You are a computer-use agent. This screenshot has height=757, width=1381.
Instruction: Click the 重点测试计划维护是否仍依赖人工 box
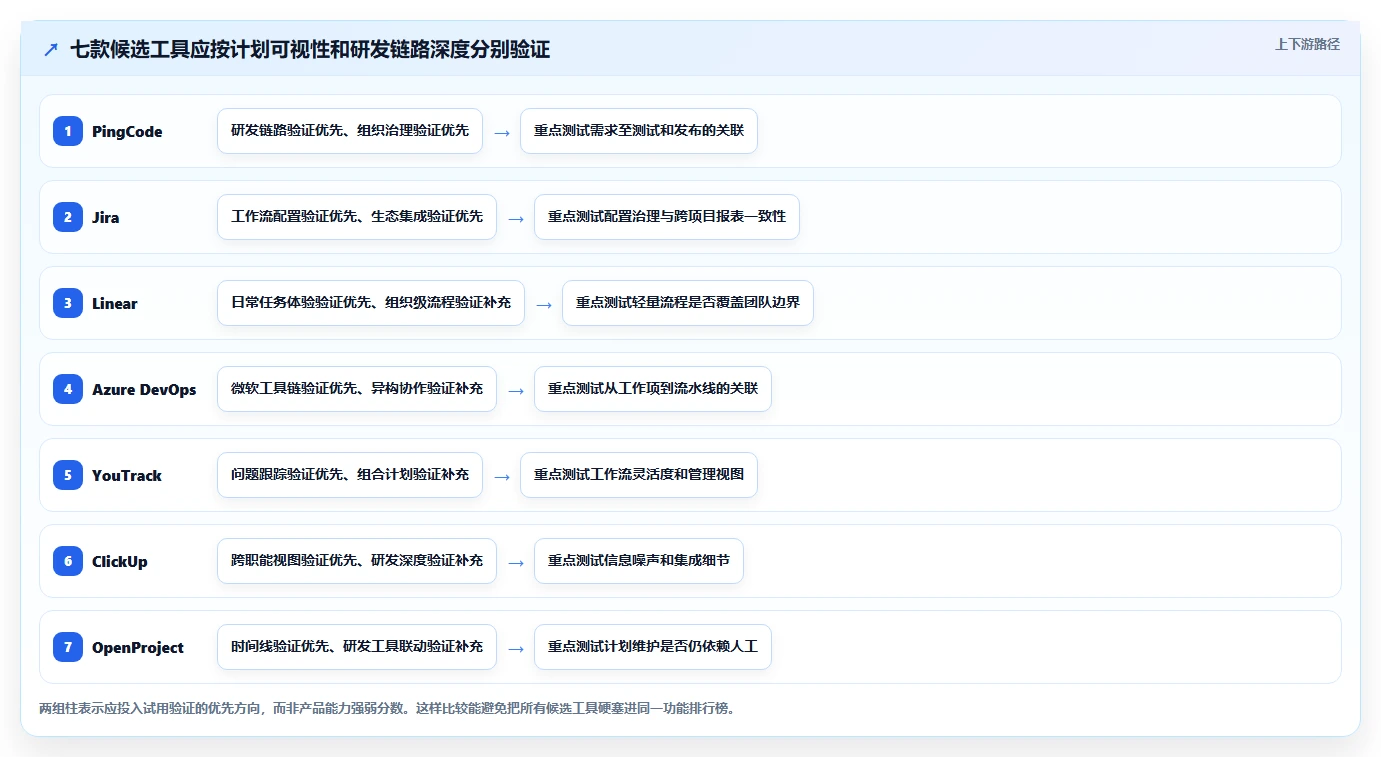tap(653, 647)
